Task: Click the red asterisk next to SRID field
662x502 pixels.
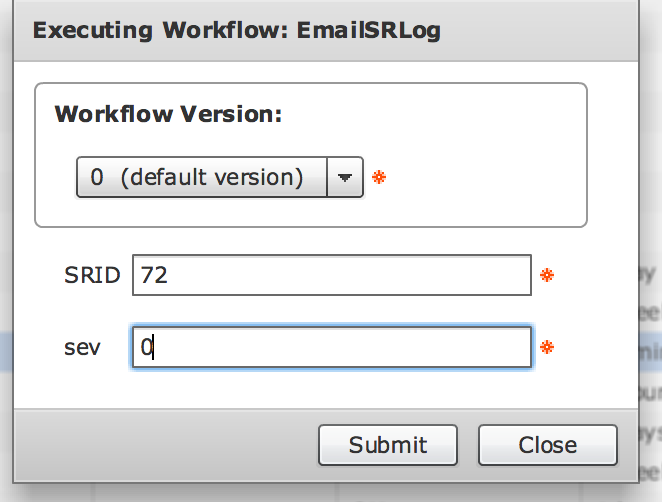Action: tap(547, 275)
